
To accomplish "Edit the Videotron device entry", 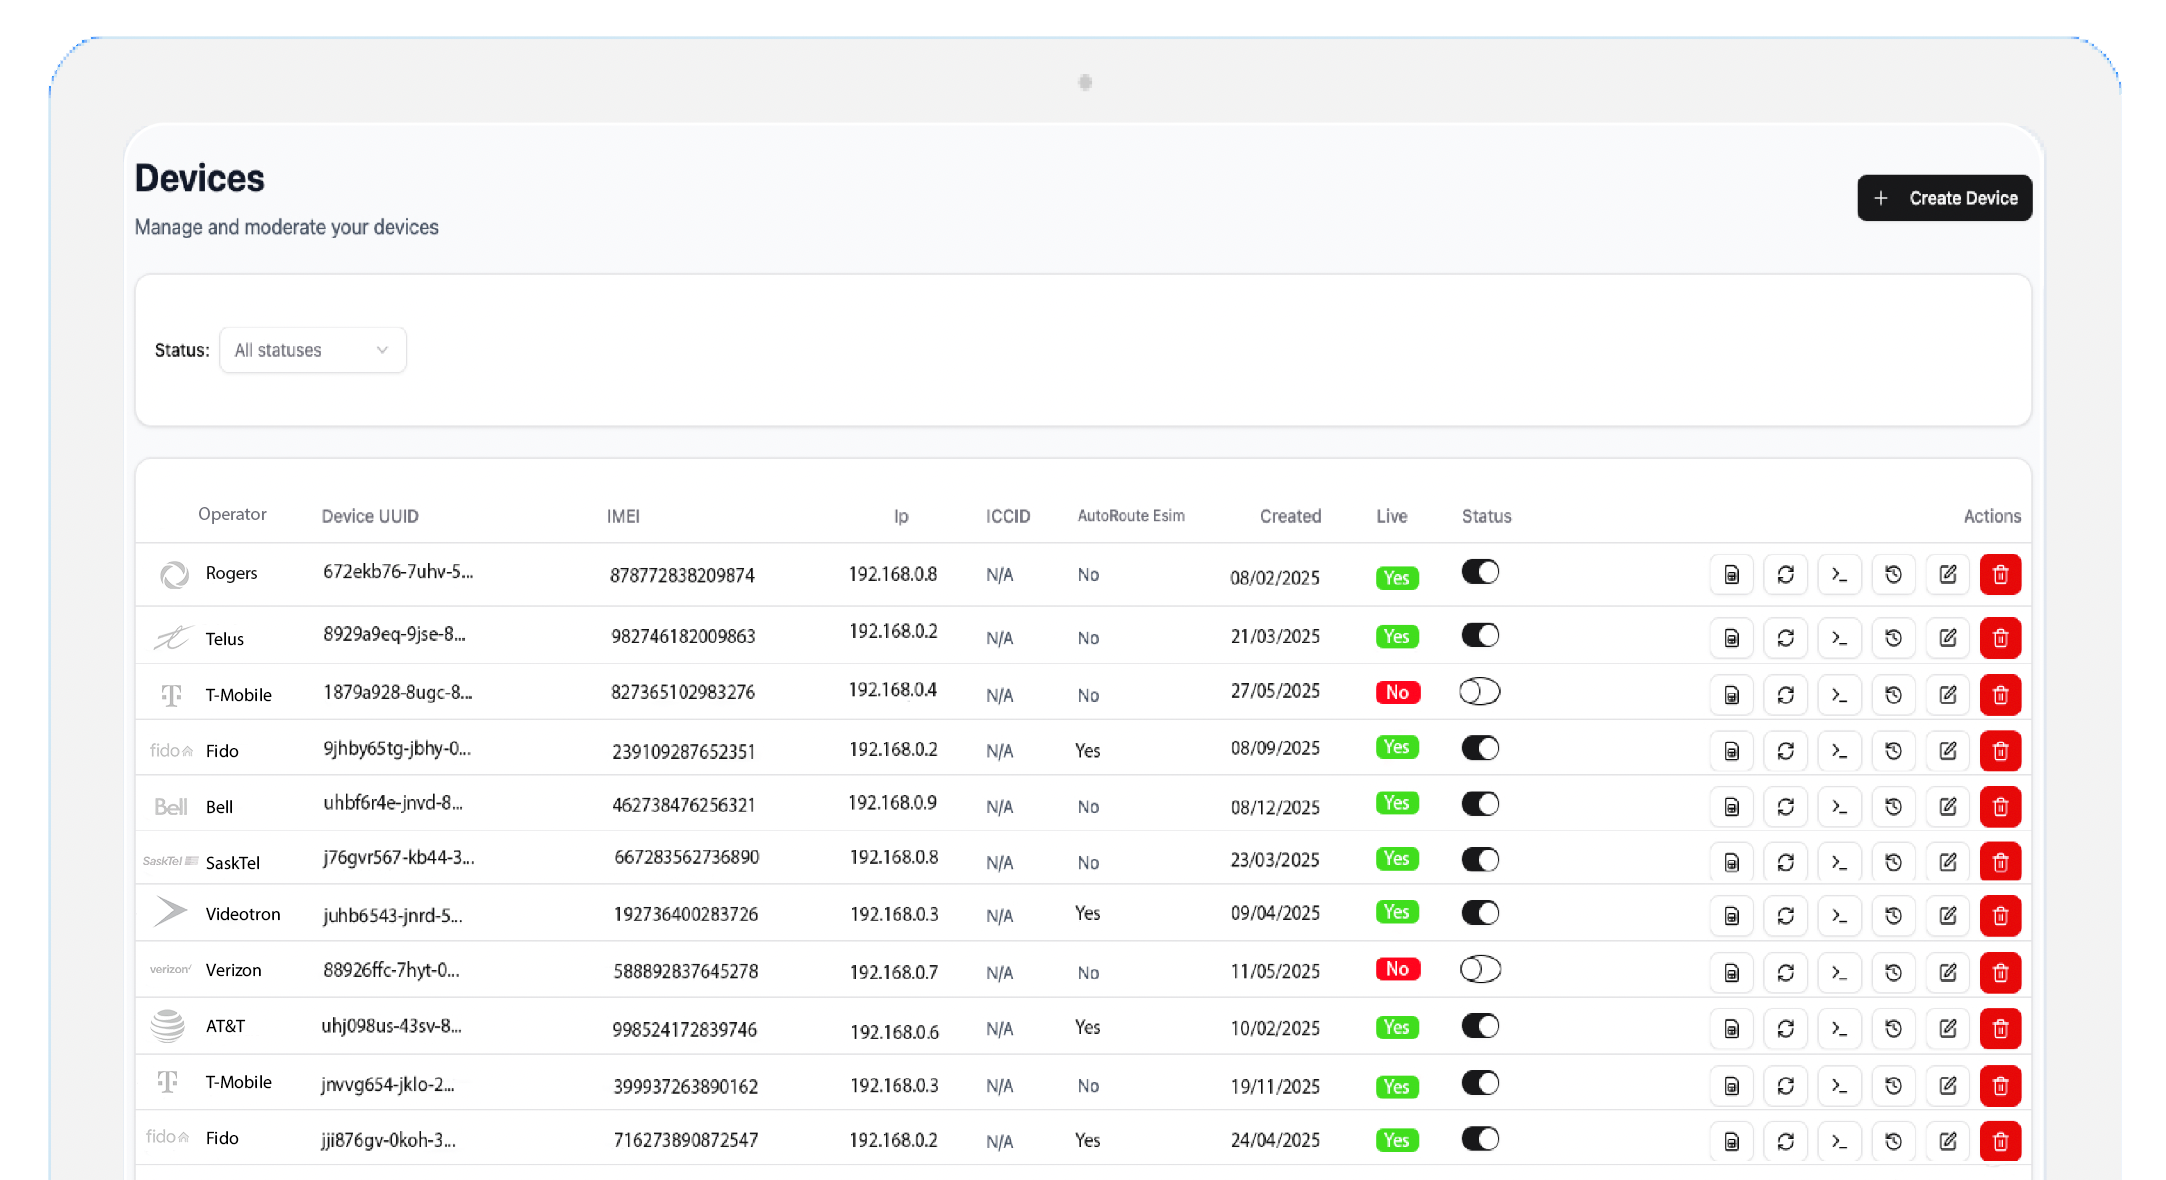I will tap(1947, 915).
